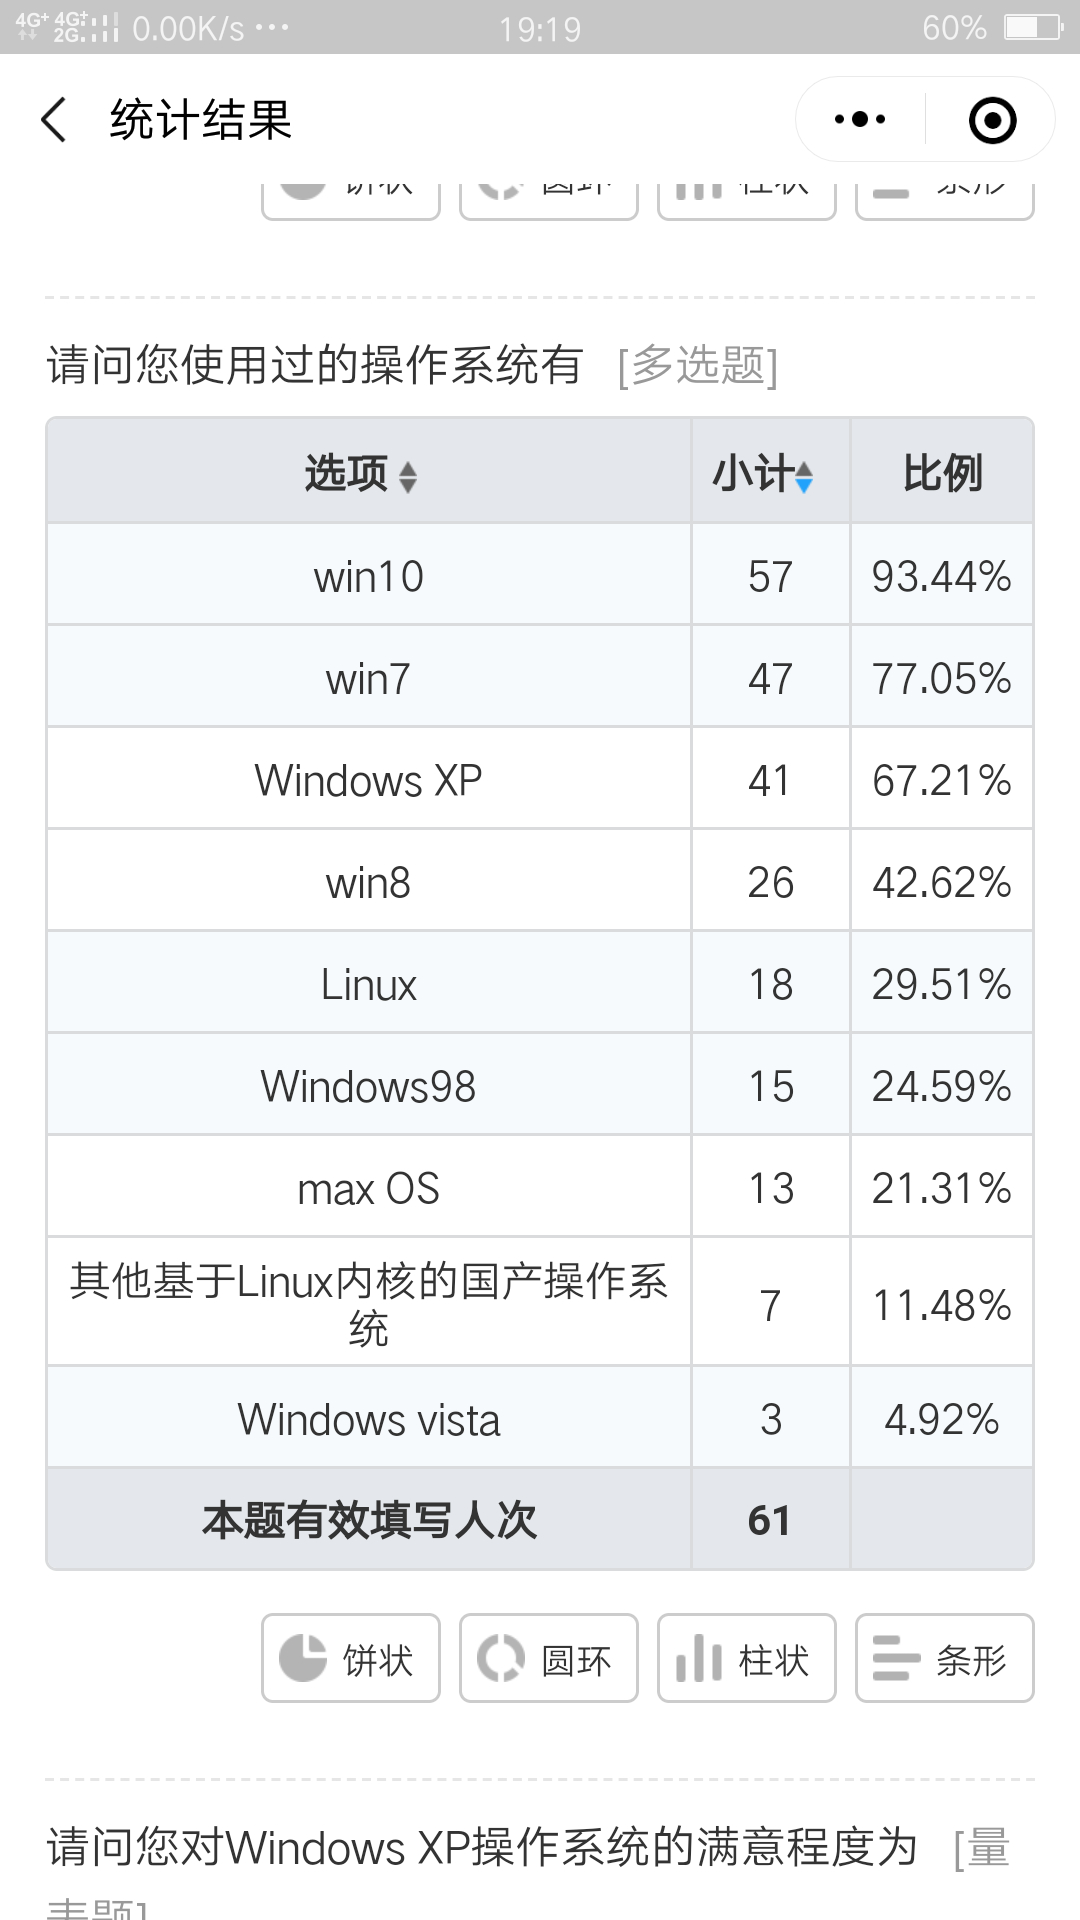The width and height of the screenshot is (1080, 1920).
Task: Tap the 比例 column header
Action: coord(942,474)
